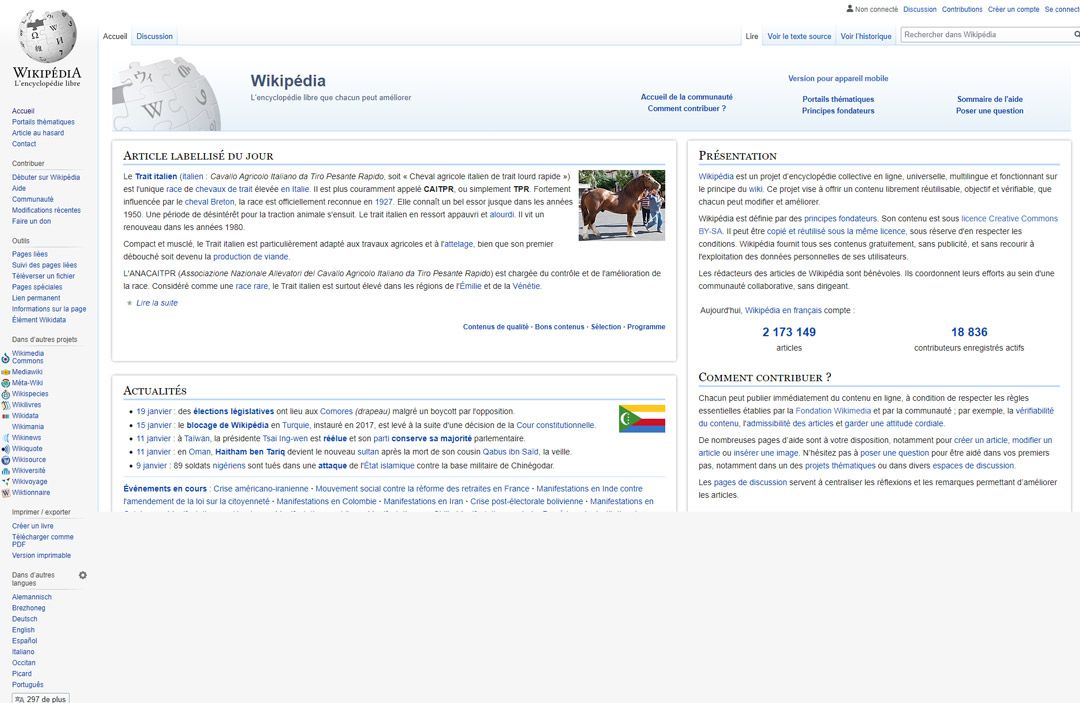Screen dimensions: 1080x703
Task: Click the Mediawiki project icon
Action: coord(6,372)
